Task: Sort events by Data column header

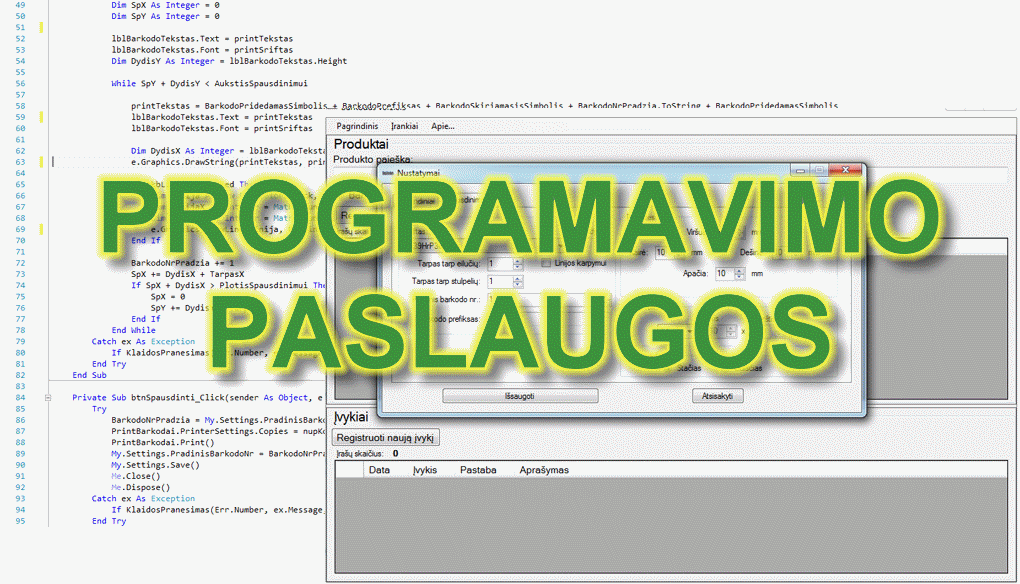Action: tap(379, 469)
